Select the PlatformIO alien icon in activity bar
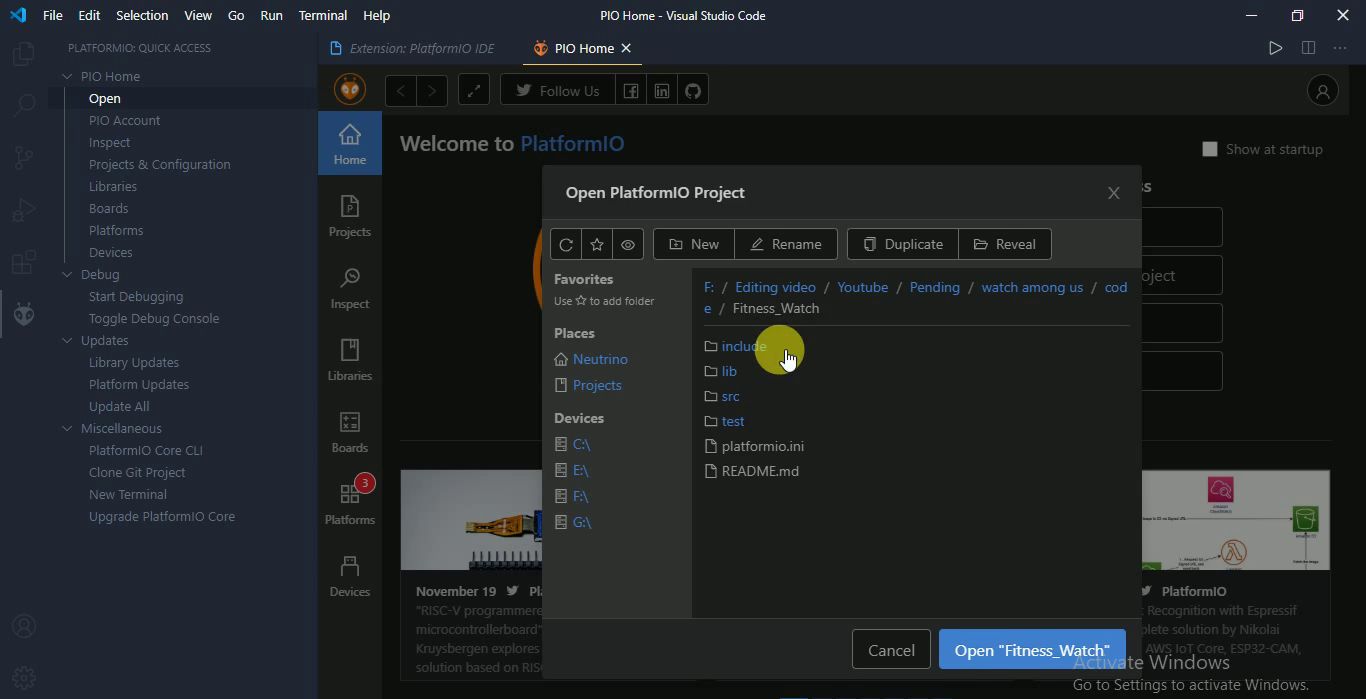 pyautogui.click(x=23, y=314)
